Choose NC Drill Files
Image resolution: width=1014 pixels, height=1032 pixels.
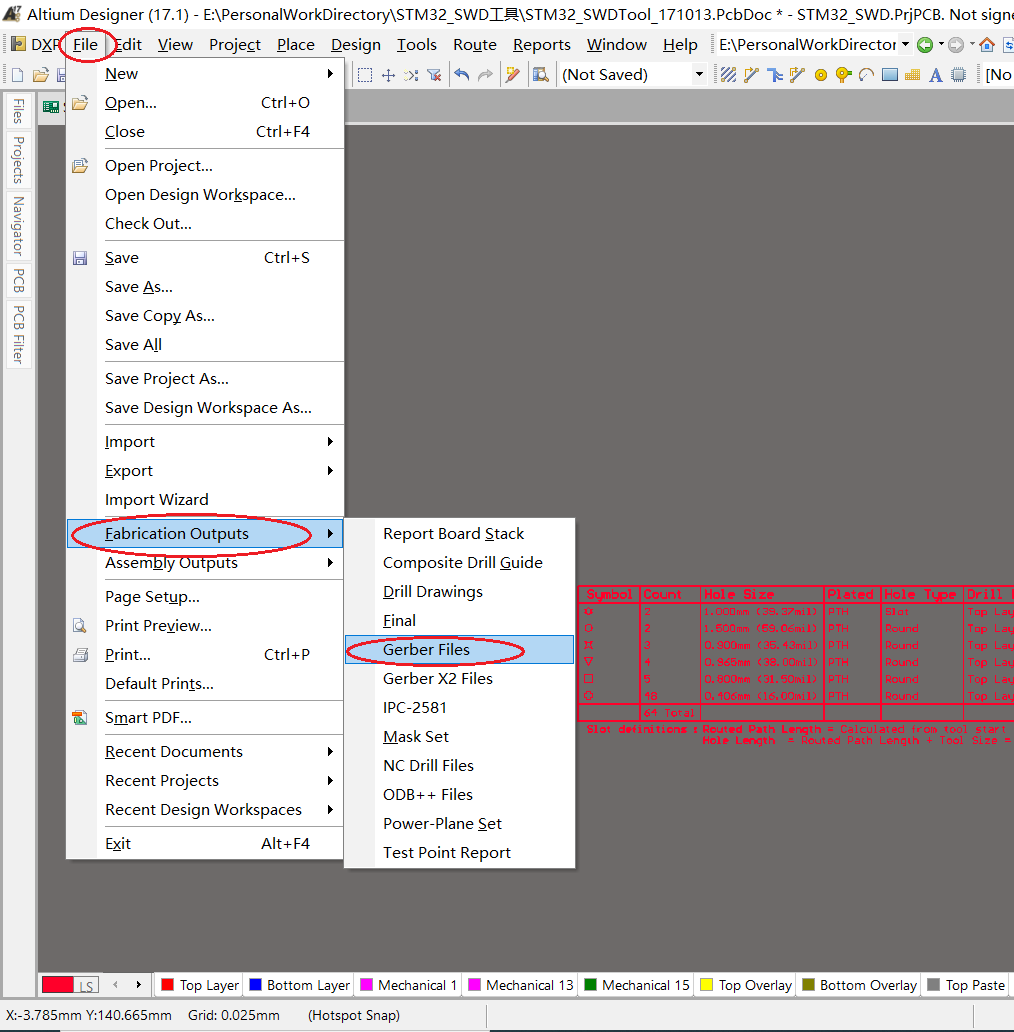tap(459, 765)
